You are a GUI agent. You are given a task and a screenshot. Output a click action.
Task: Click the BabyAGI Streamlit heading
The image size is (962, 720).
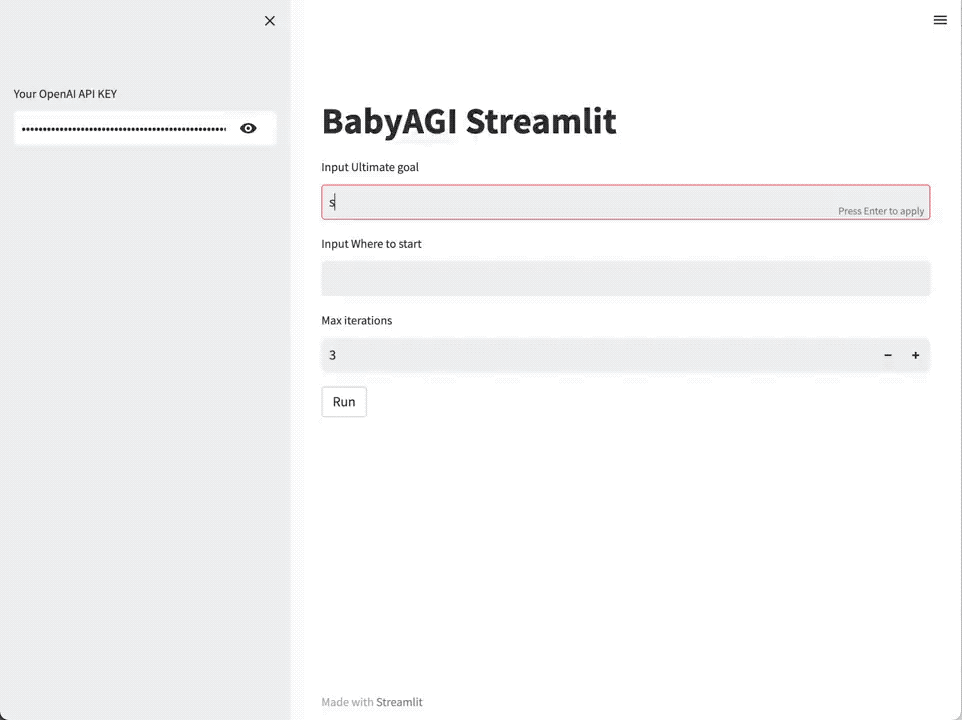click(x=469, y=121)
